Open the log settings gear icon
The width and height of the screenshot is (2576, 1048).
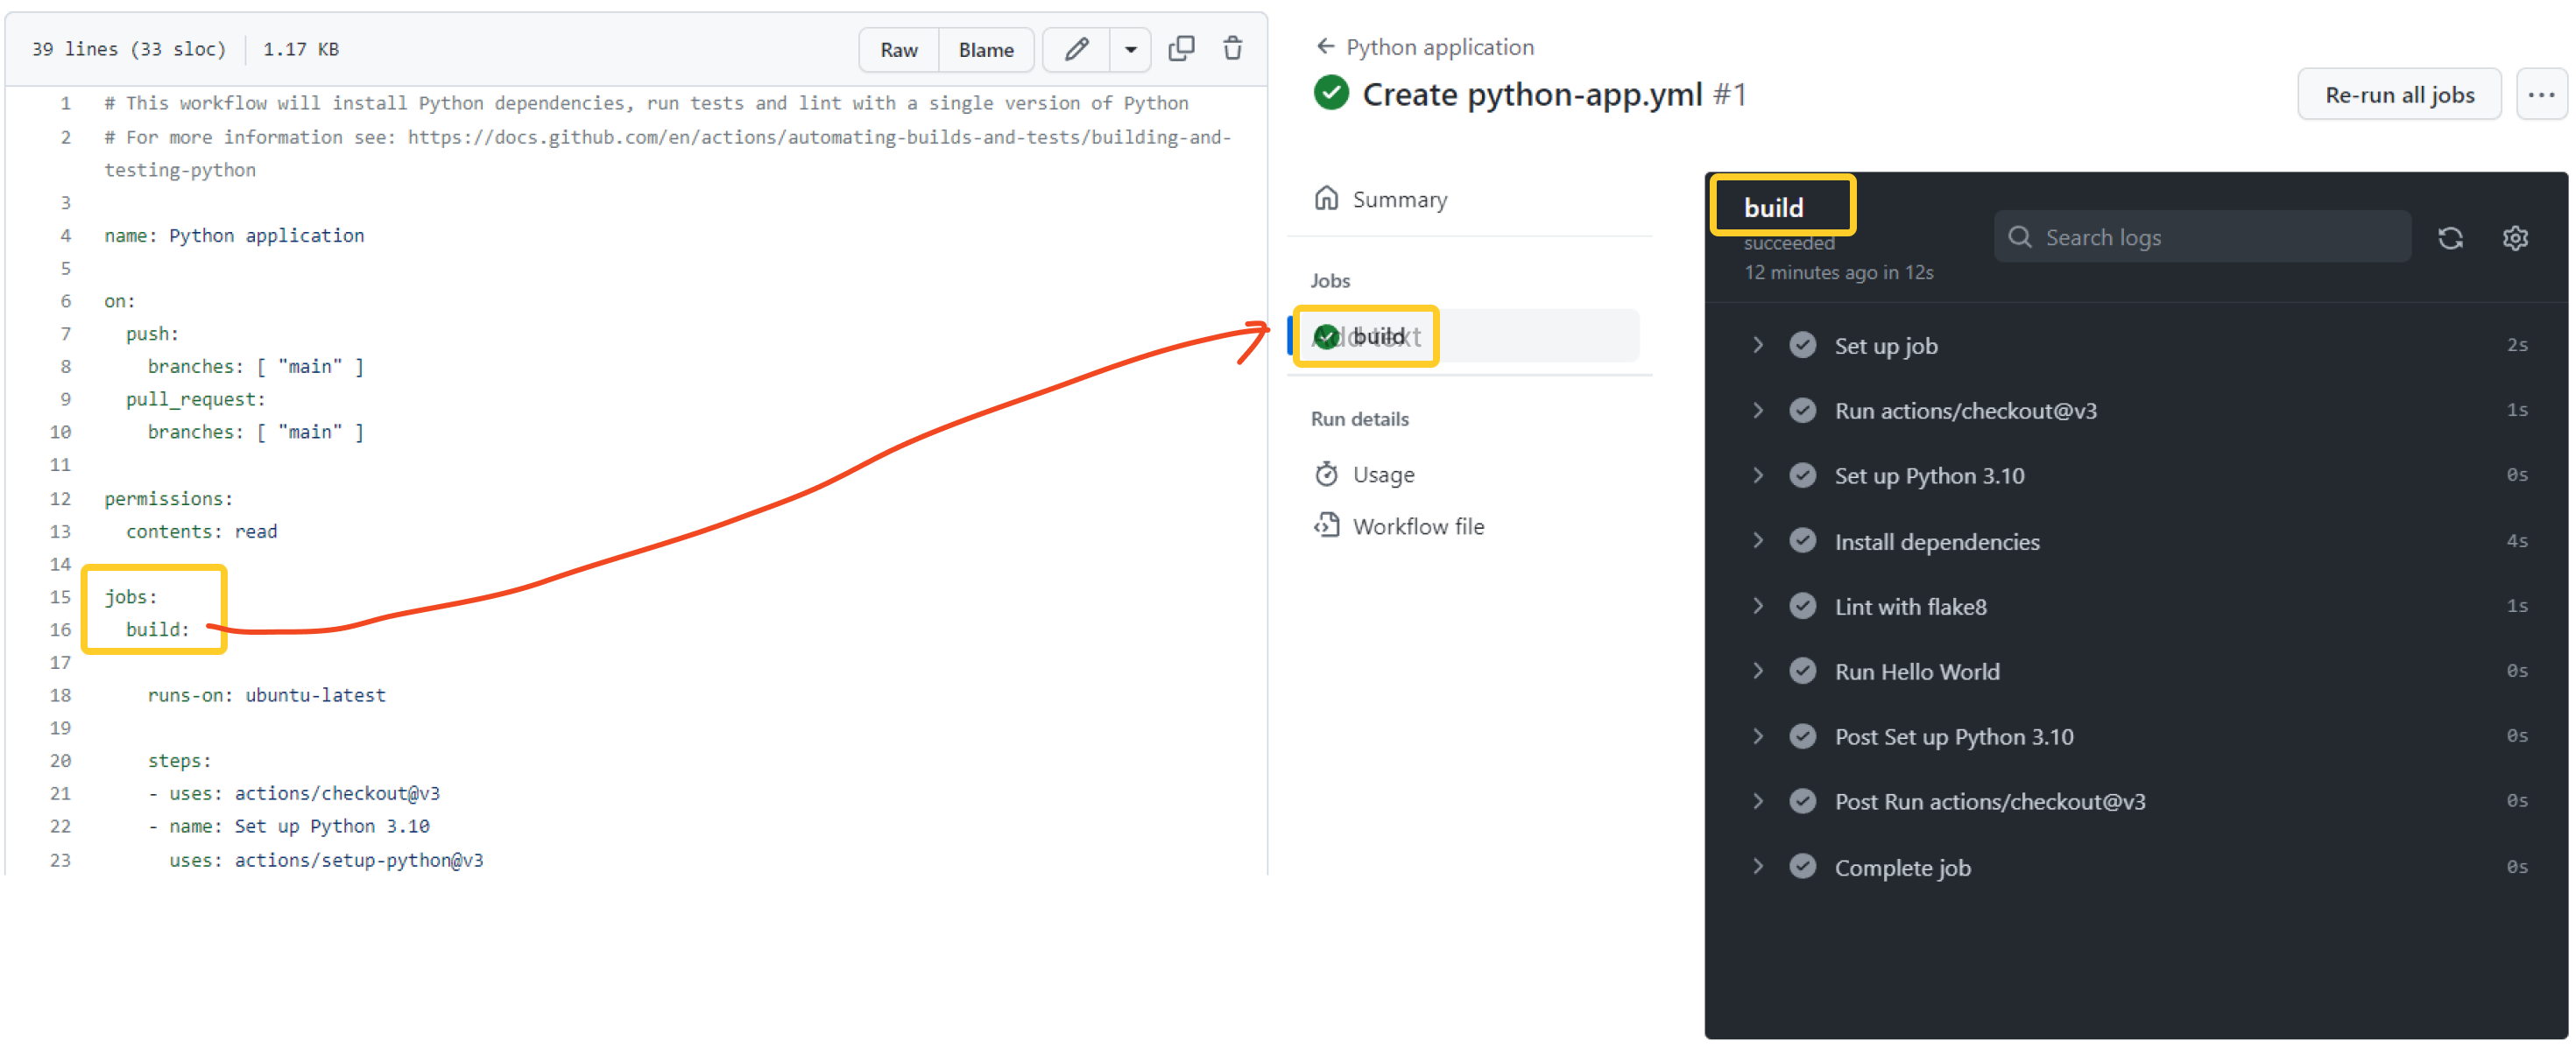pyautogui.click(x=2514, y=238)
